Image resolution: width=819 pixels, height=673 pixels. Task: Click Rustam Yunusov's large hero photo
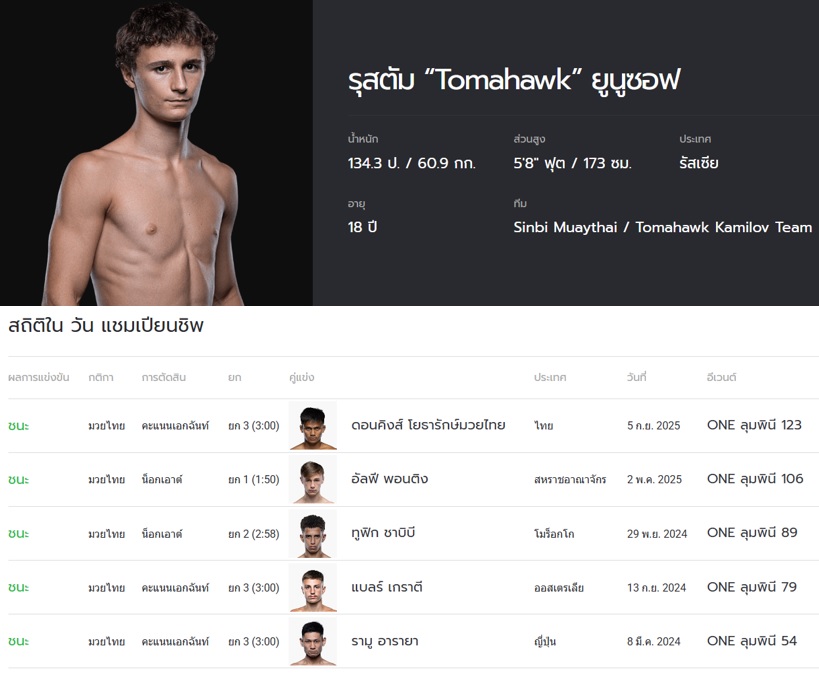(156, 153)
